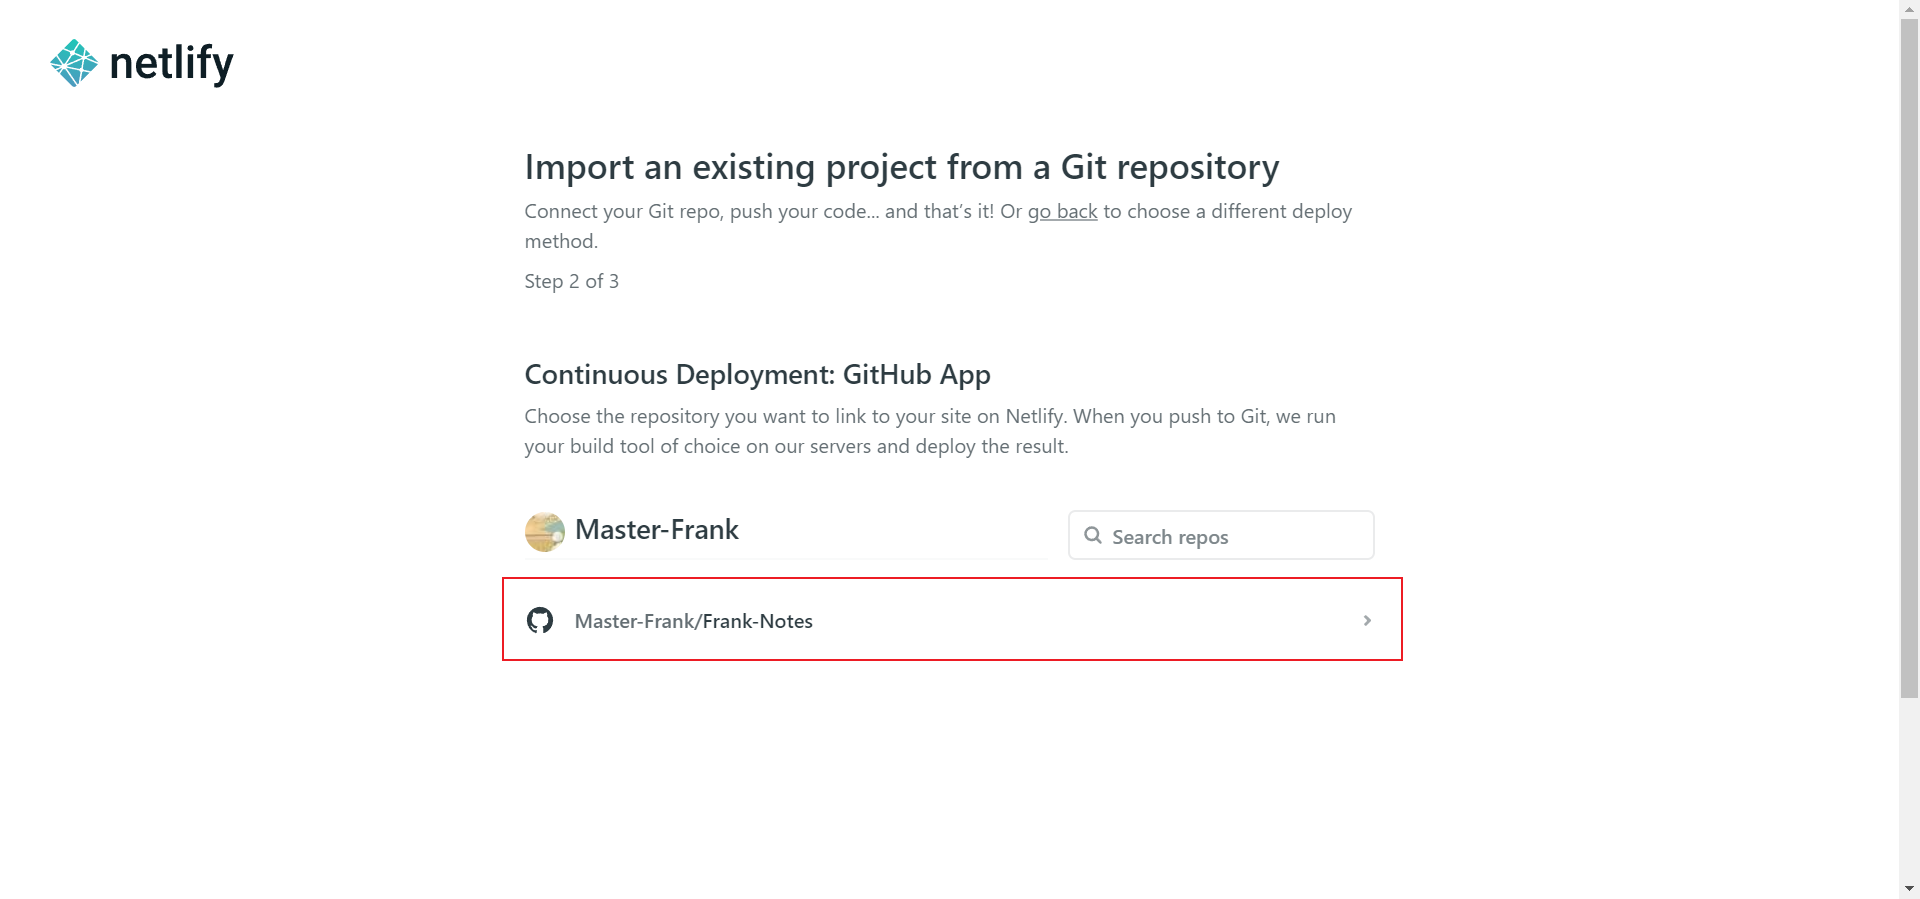This screenshot has width=1920, height=899.
Task: Click the search magnifier icon
Action: pos(1093,536)
